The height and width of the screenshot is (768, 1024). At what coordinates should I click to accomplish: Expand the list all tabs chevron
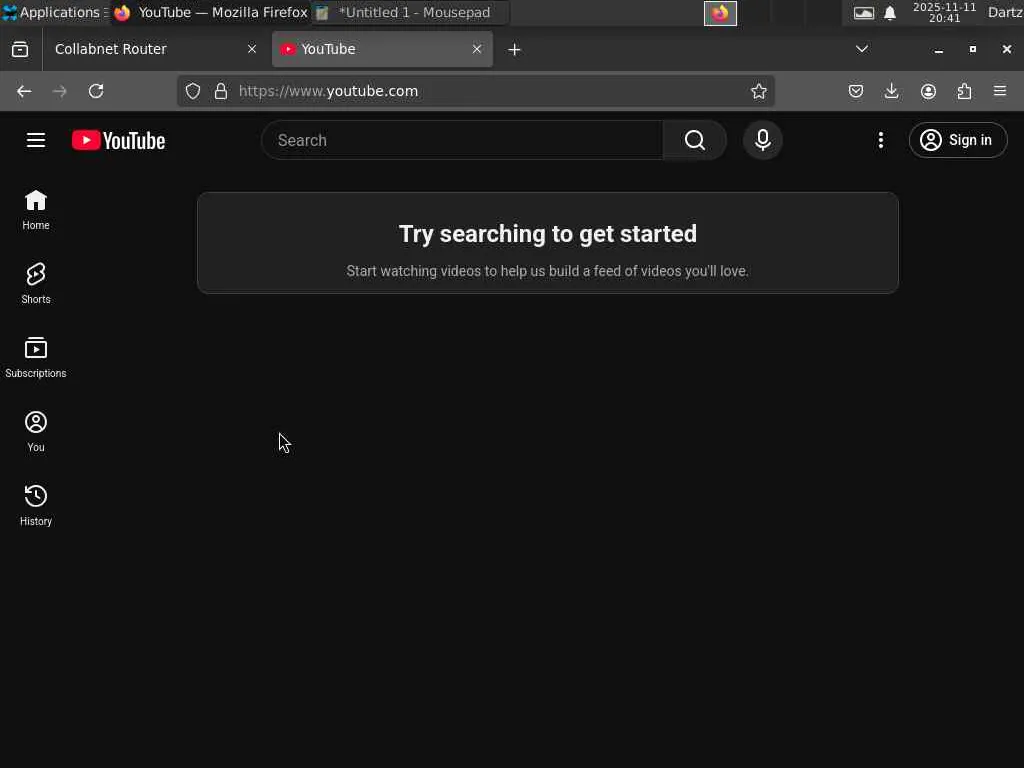click(x=862, y=49)
